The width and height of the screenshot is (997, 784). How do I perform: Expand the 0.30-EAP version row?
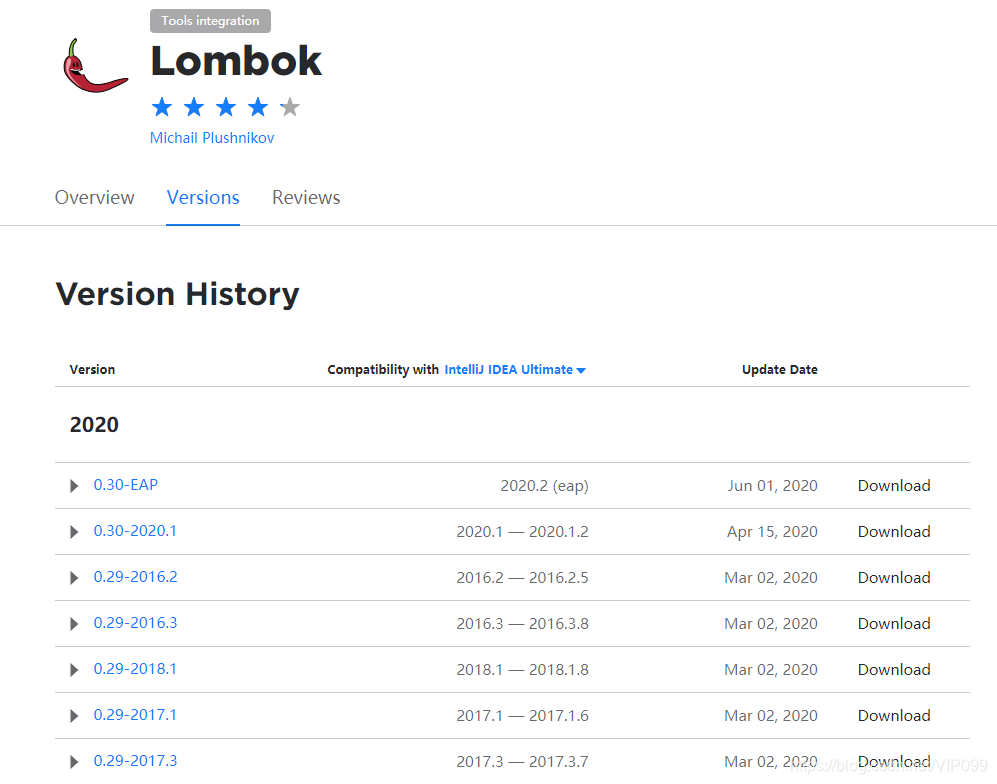coord(73,485)
